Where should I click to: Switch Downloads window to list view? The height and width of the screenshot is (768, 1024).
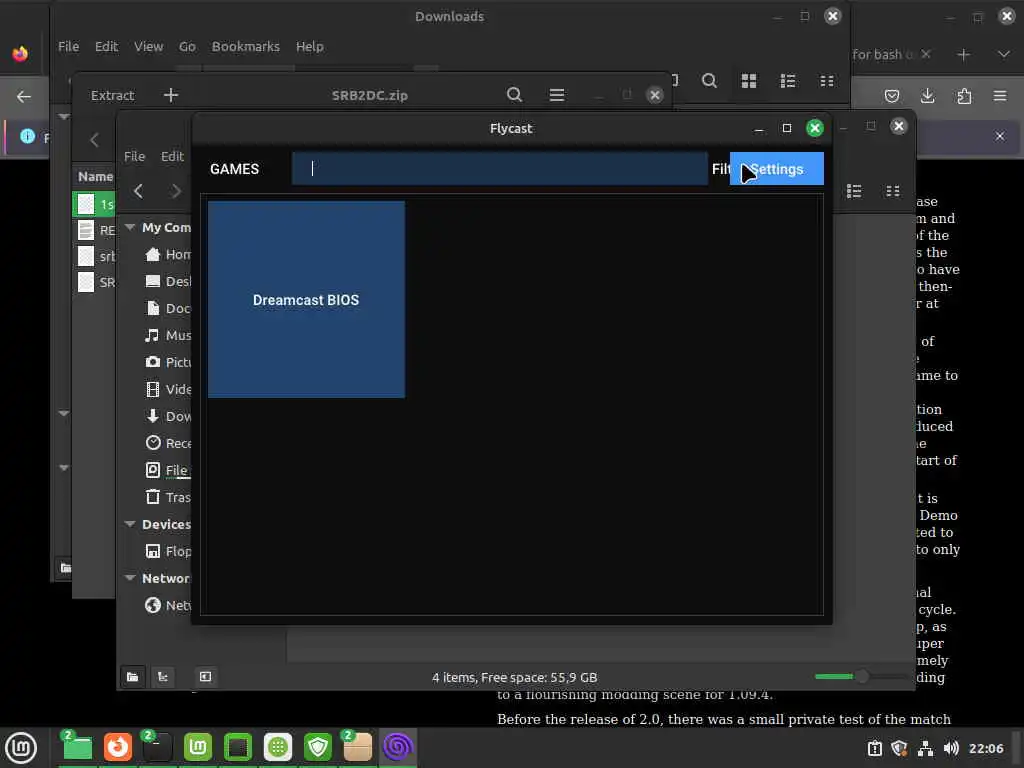pyautogui.click(x=788, y=81)
